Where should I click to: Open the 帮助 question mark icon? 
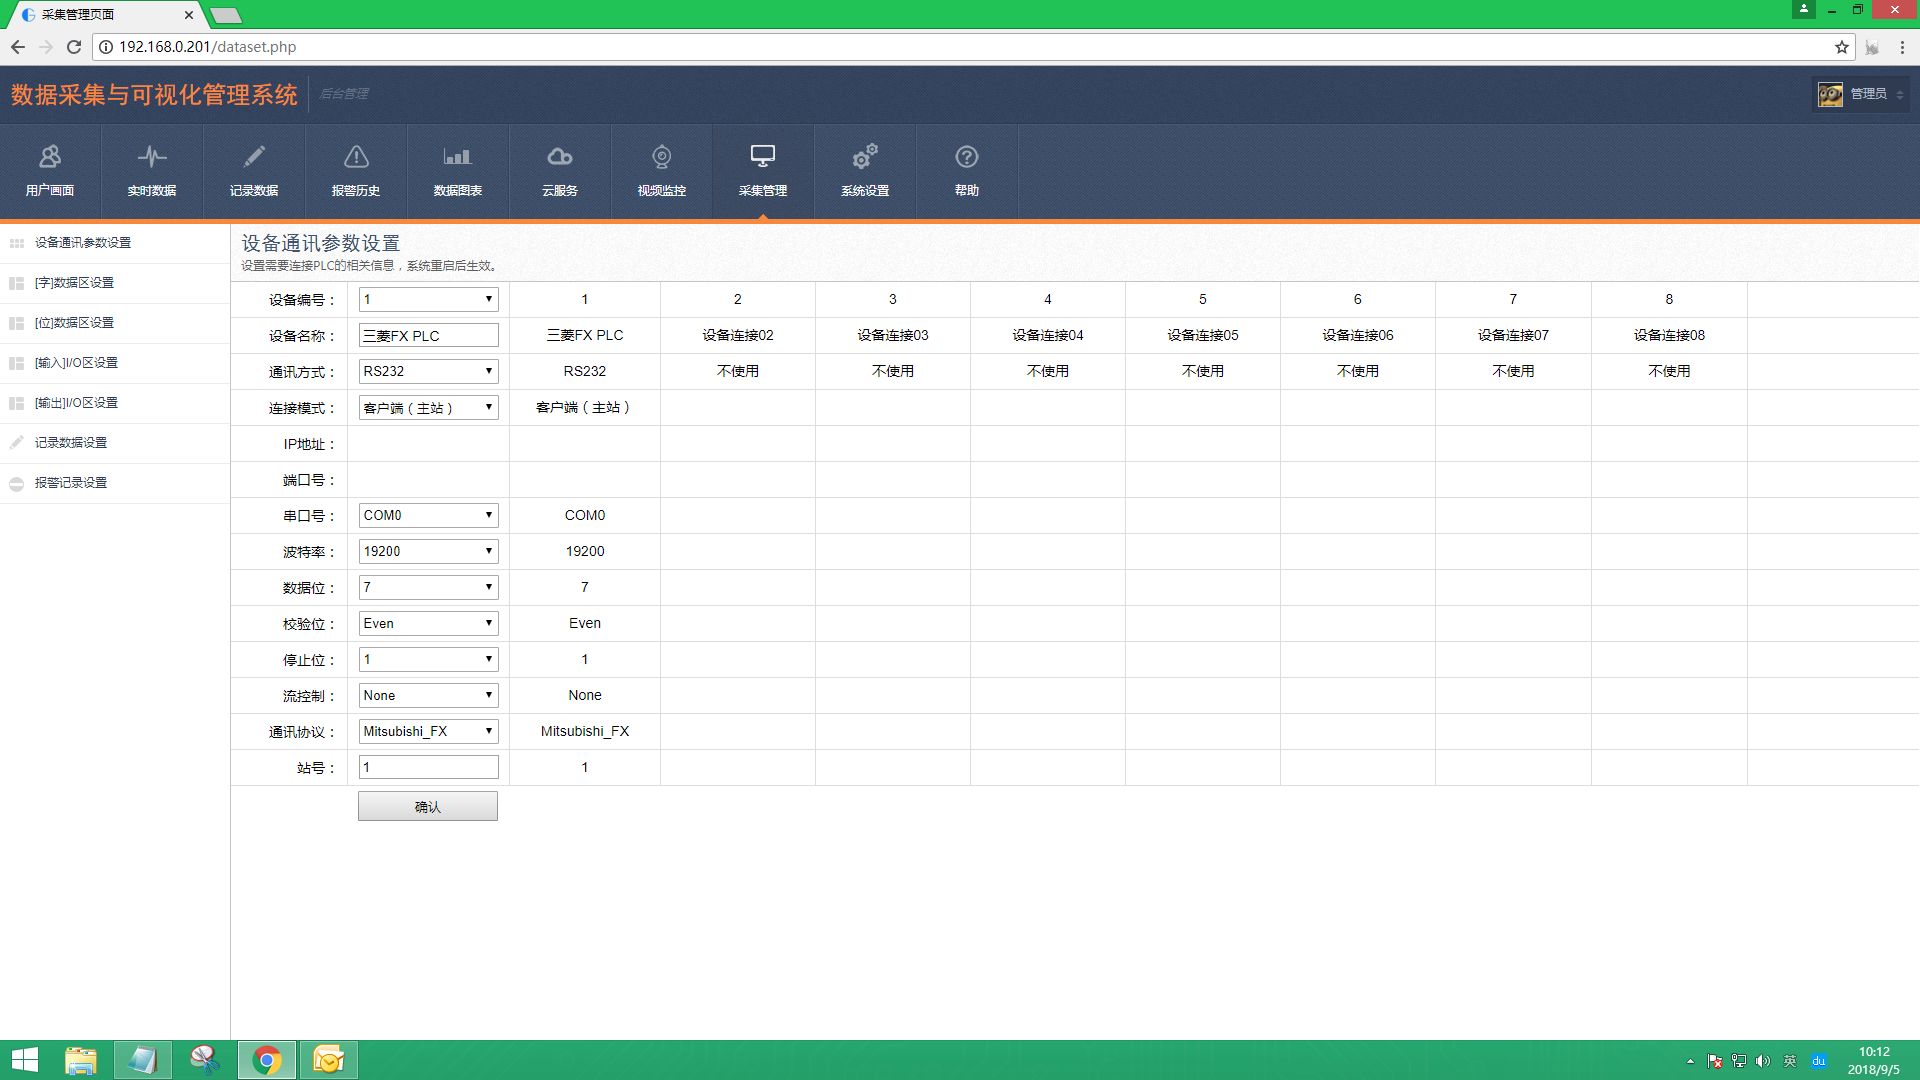click(x=966, y=157)
